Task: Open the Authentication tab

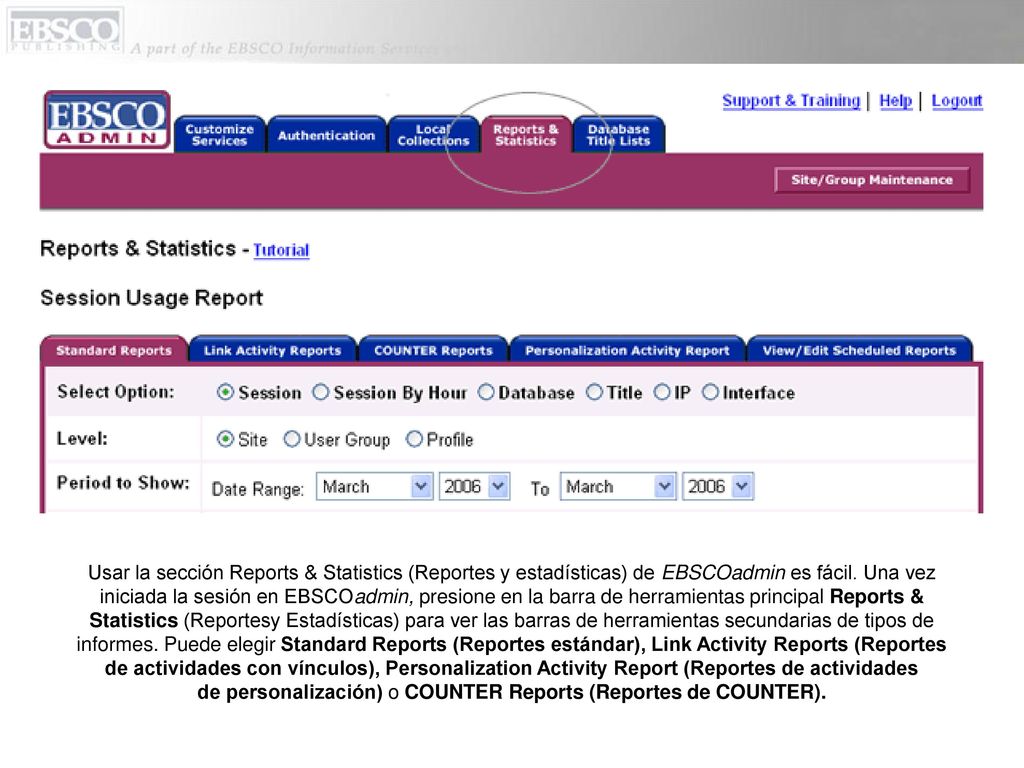Action: pyautogui.click(x=326, y=135)
